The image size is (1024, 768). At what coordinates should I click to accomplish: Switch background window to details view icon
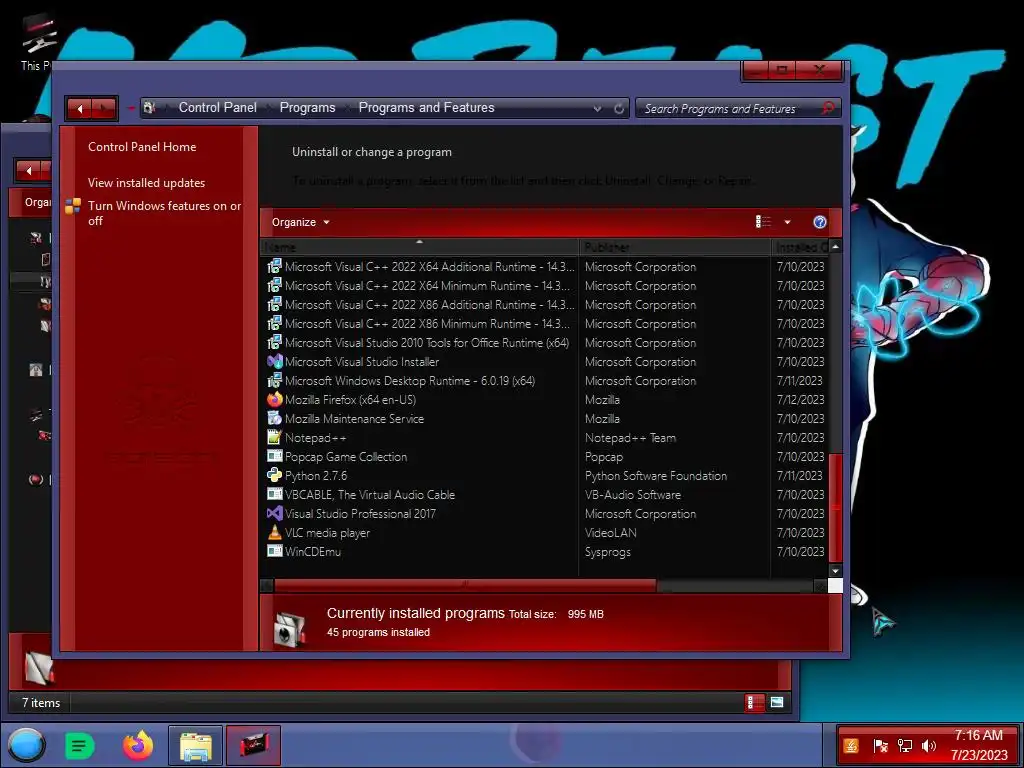click(x=754, y=702)
